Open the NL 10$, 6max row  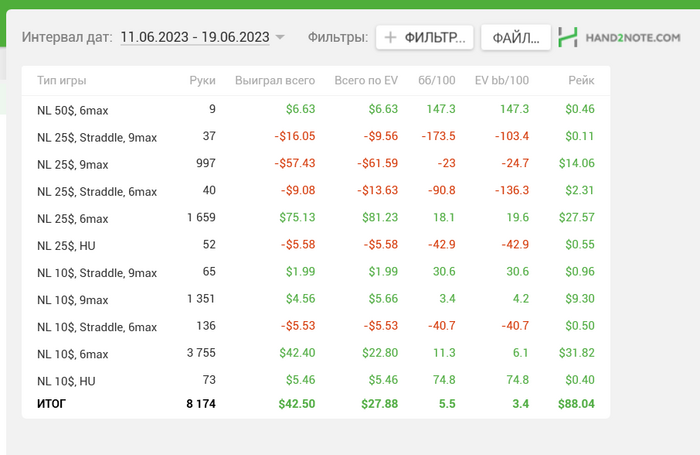(x=72, y=353)
